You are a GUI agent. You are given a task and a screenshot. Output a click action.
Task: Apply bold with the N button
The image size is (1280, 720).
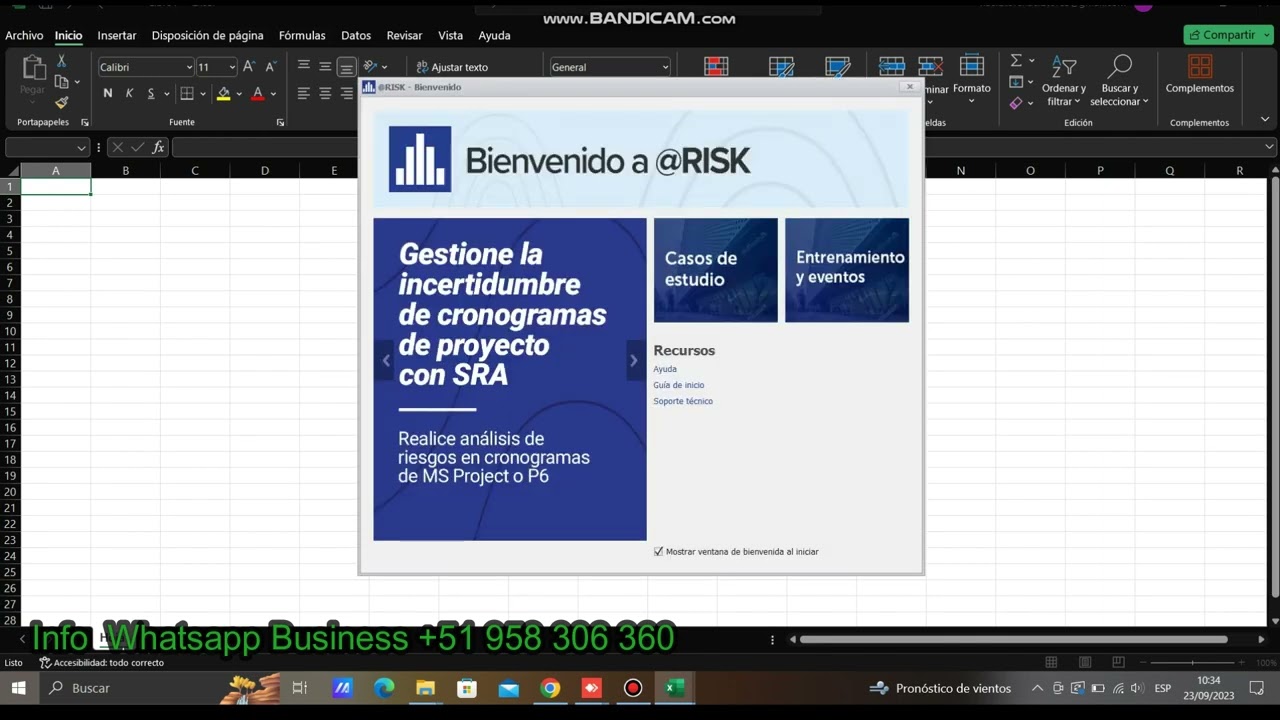(108, 94)
